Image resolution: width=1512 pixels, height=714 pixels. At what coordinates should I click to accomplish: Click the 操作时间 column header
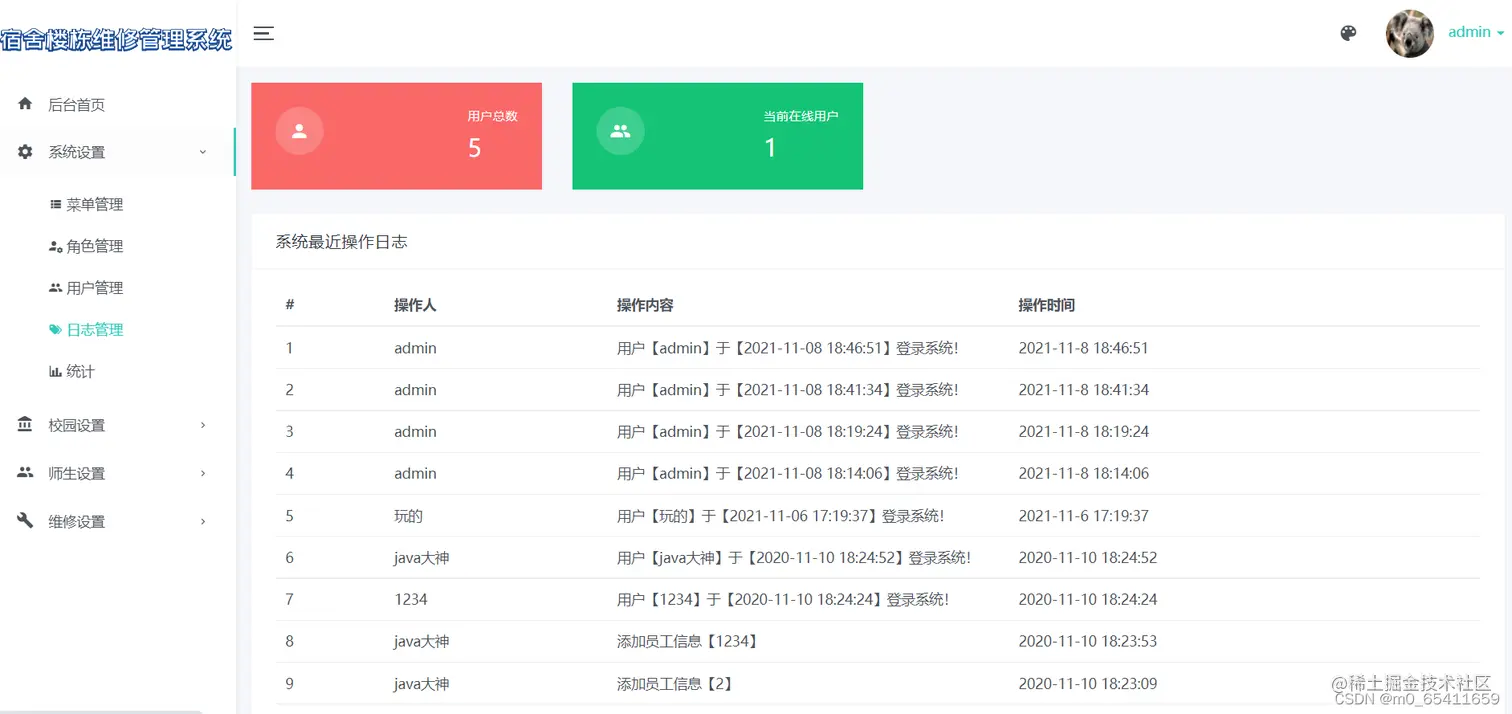coord(1047,305)
